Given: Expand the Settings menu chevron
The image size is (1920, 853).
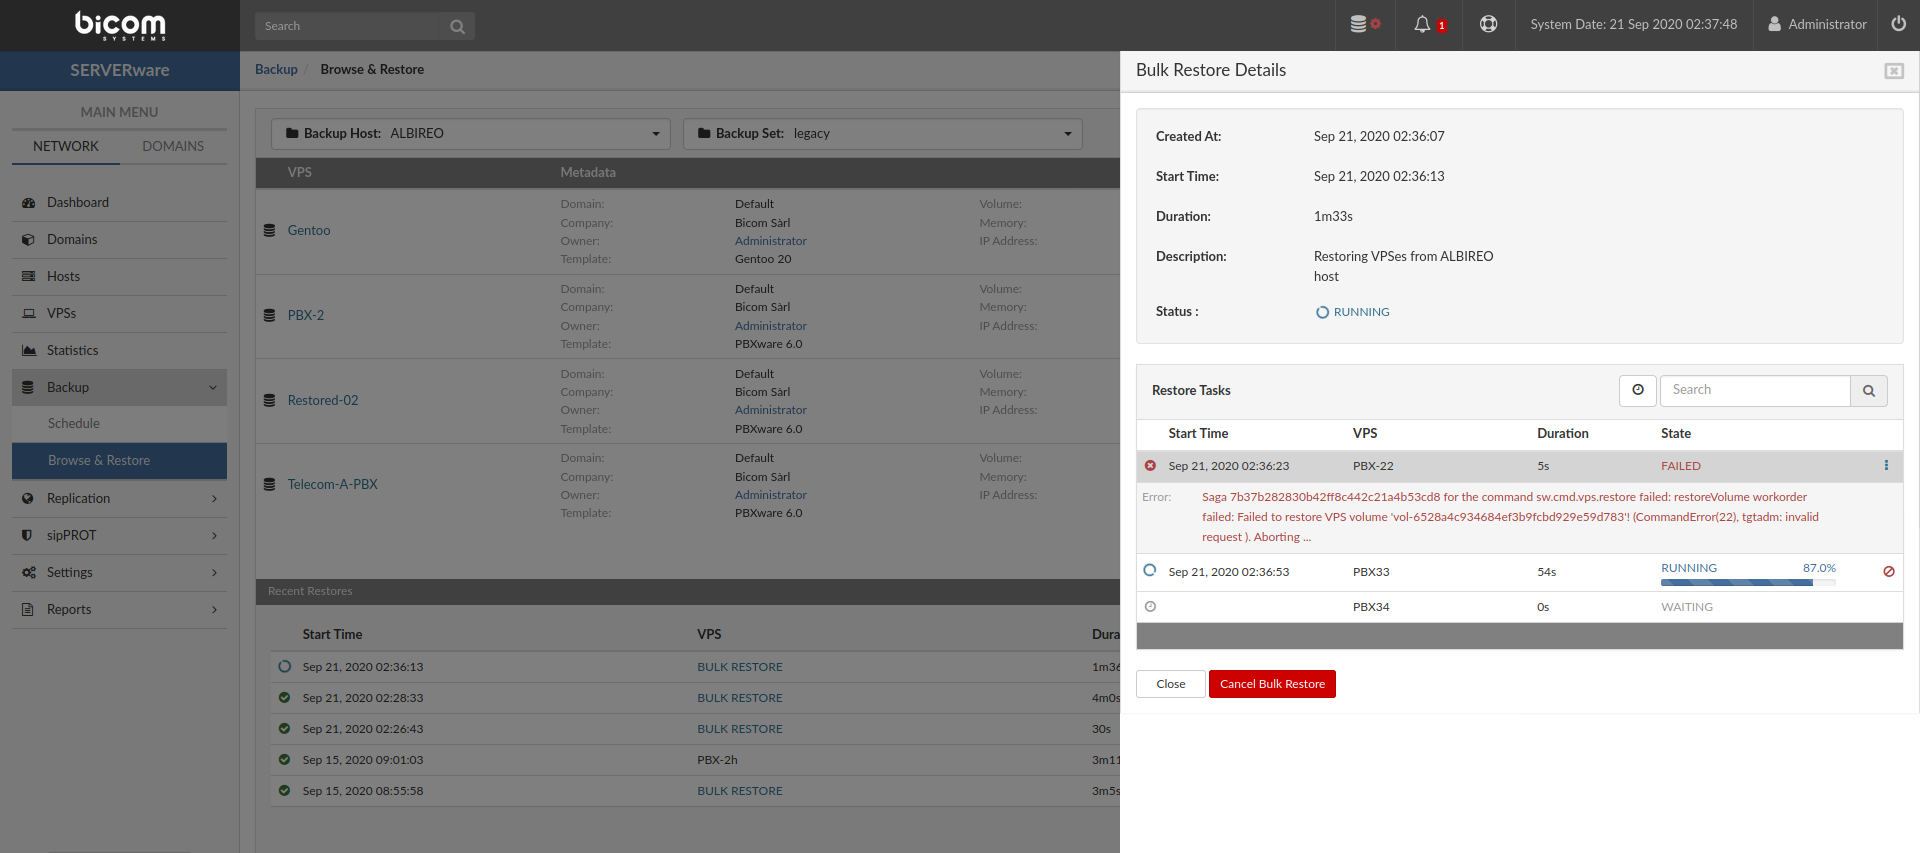Looking at the screenshot, I should [x=214, y=573].
